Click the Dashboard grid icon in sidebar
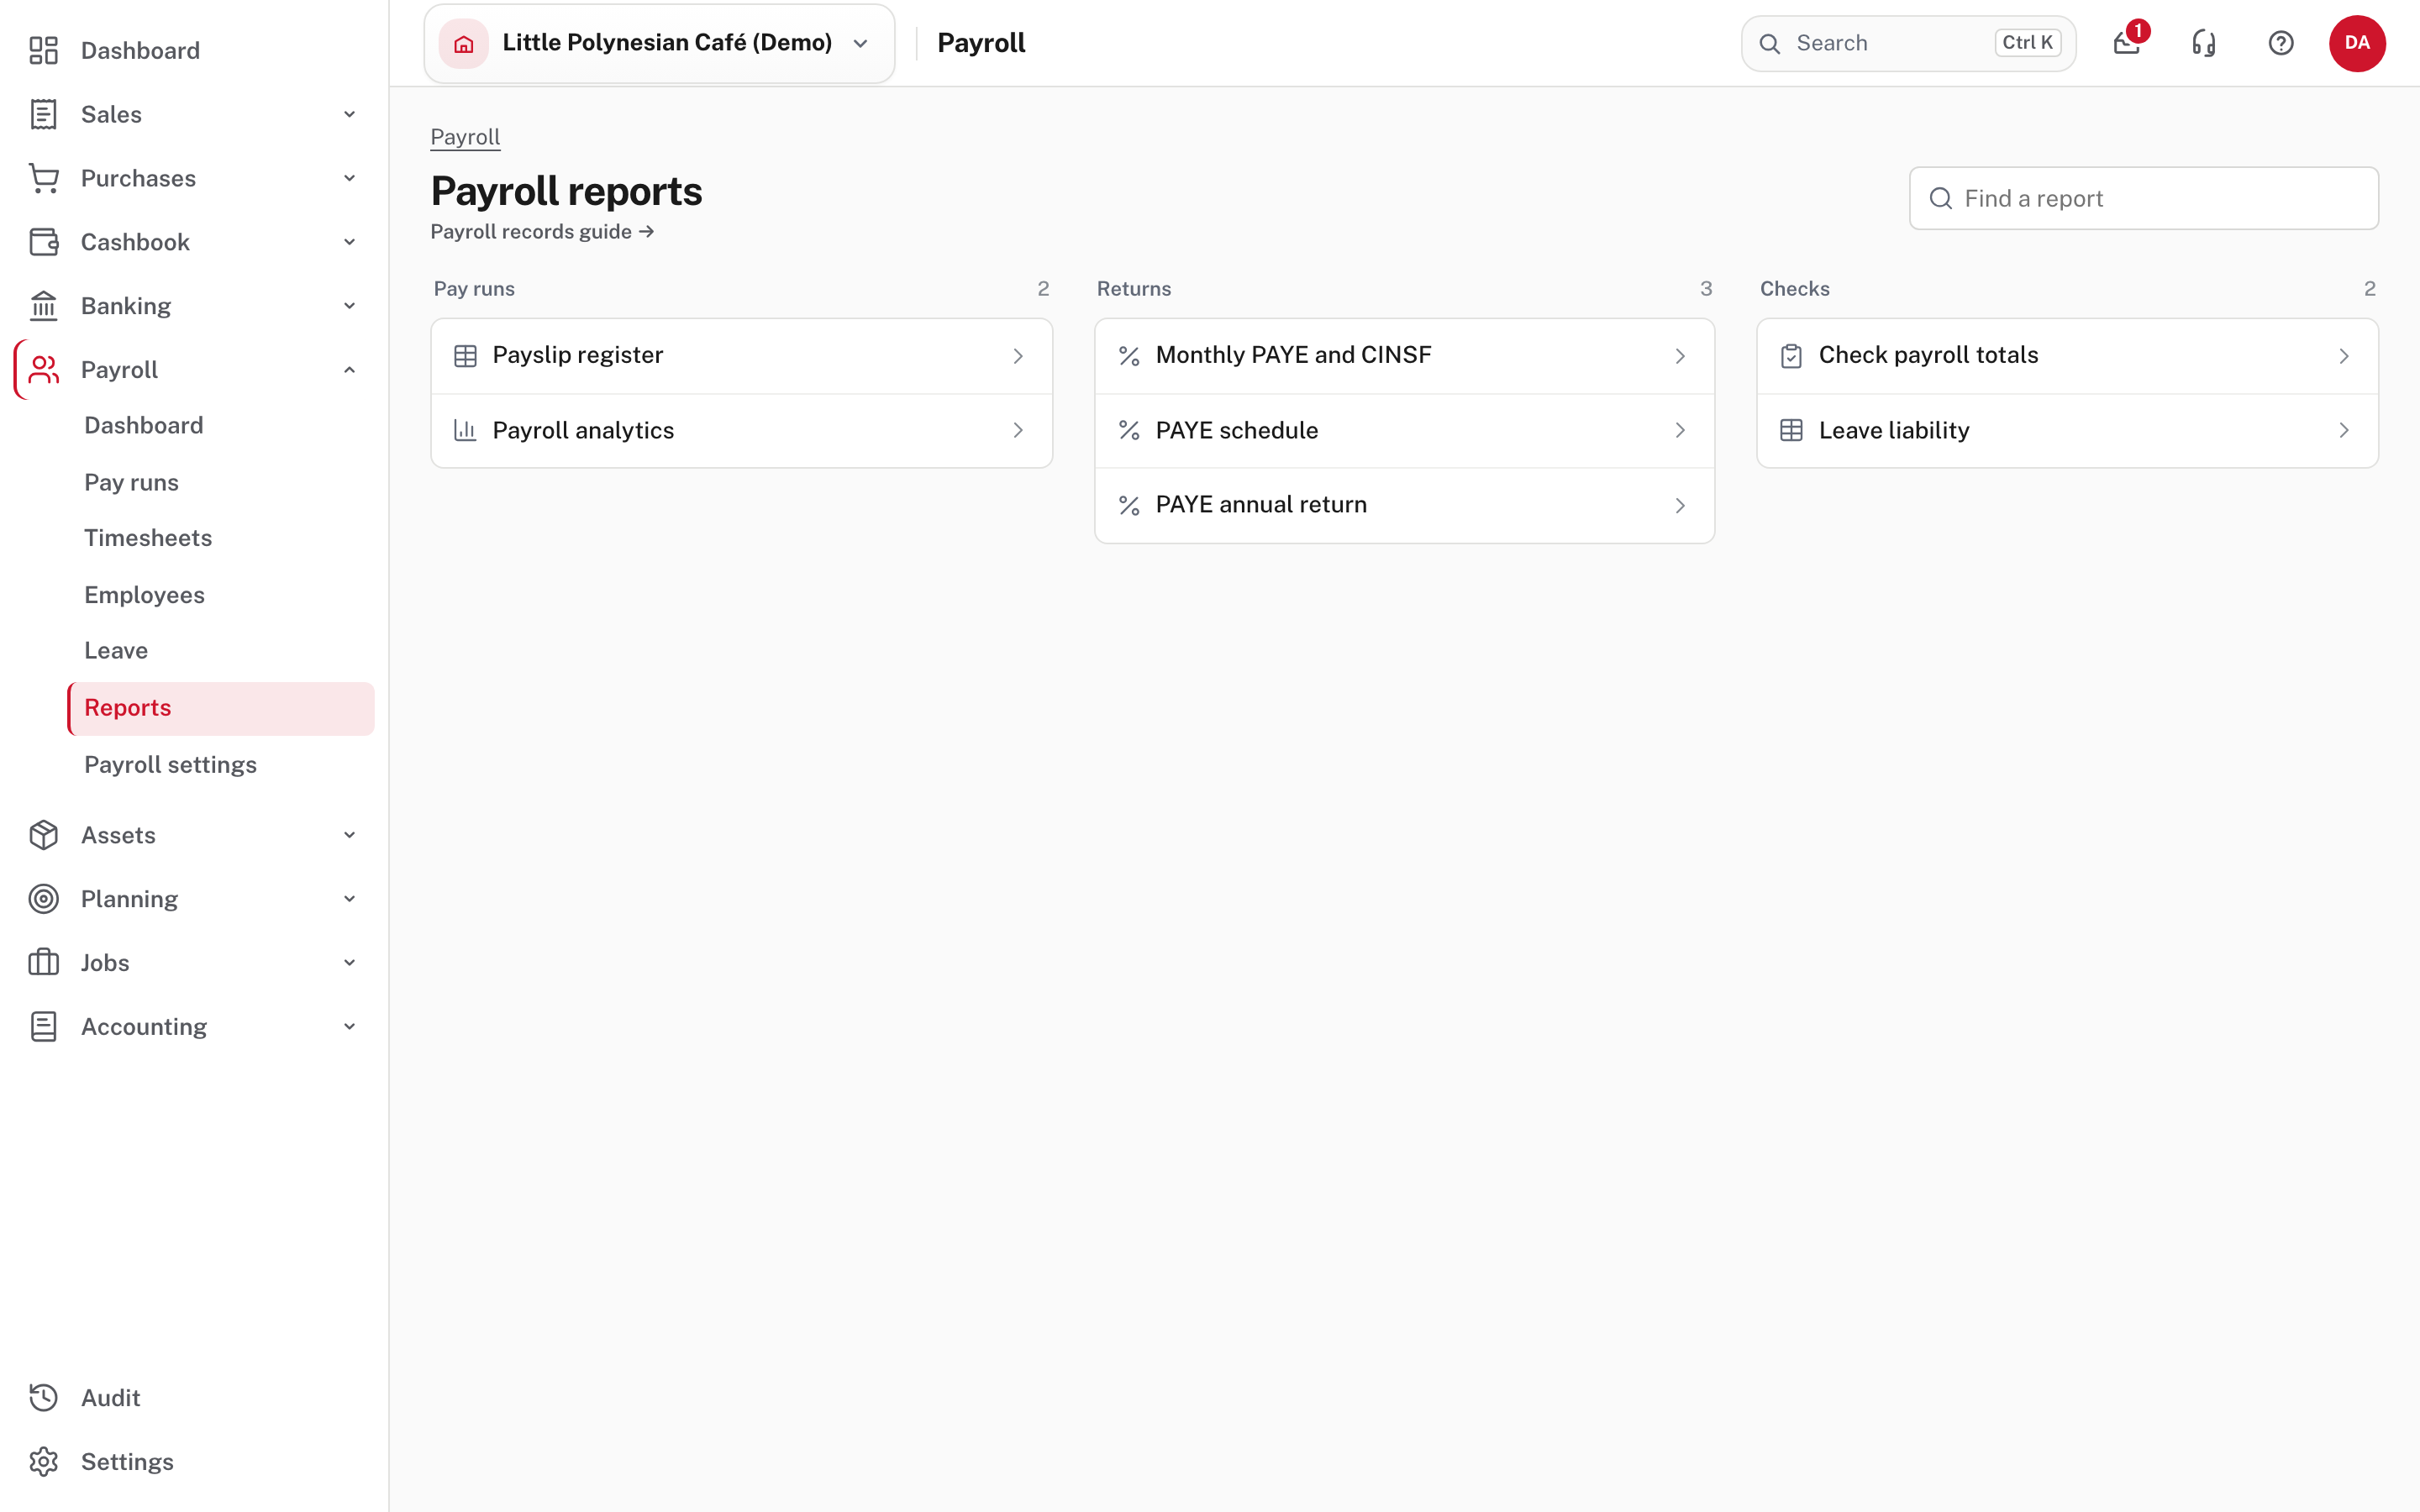The image size is (2420, 1512). tap(43, 50)
